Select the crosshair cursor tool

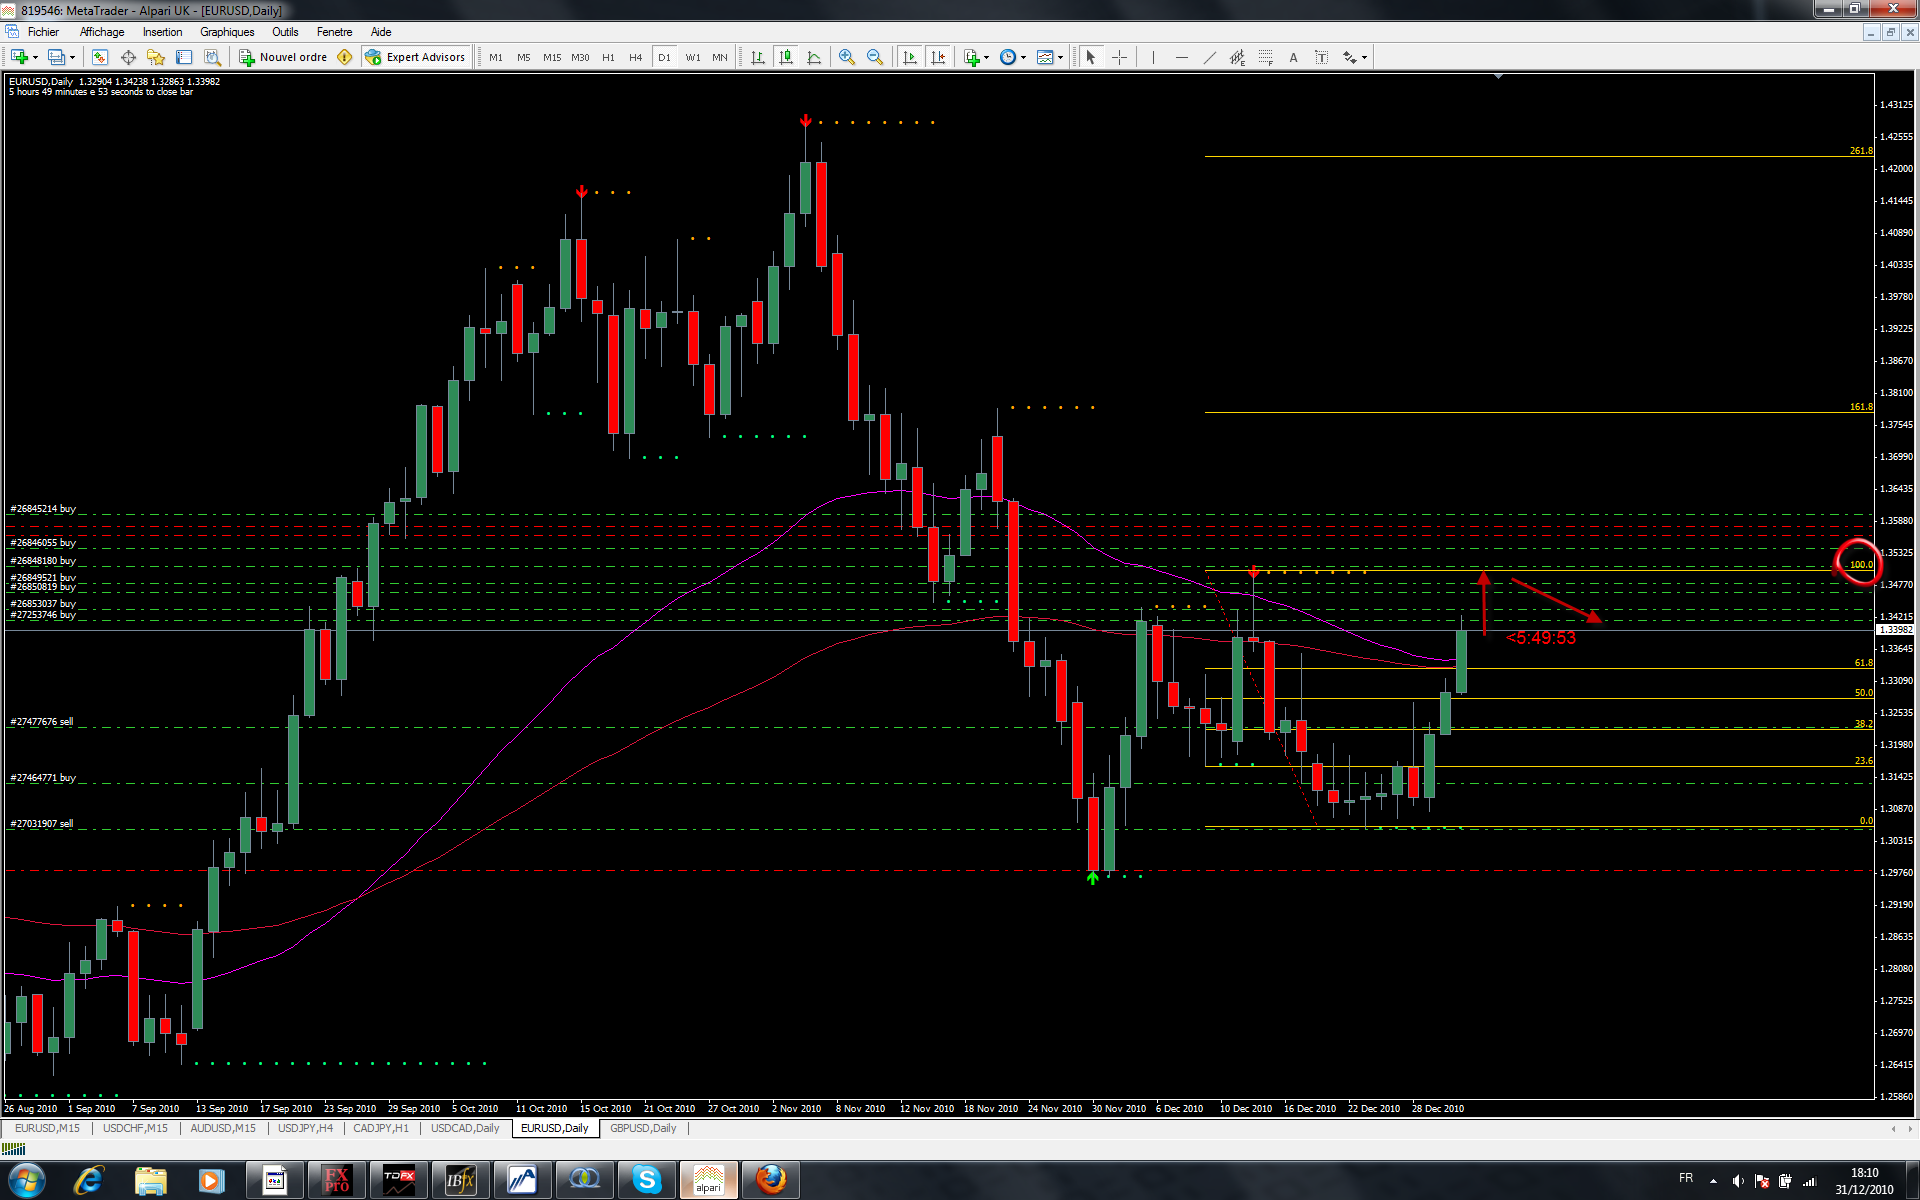1119,57
